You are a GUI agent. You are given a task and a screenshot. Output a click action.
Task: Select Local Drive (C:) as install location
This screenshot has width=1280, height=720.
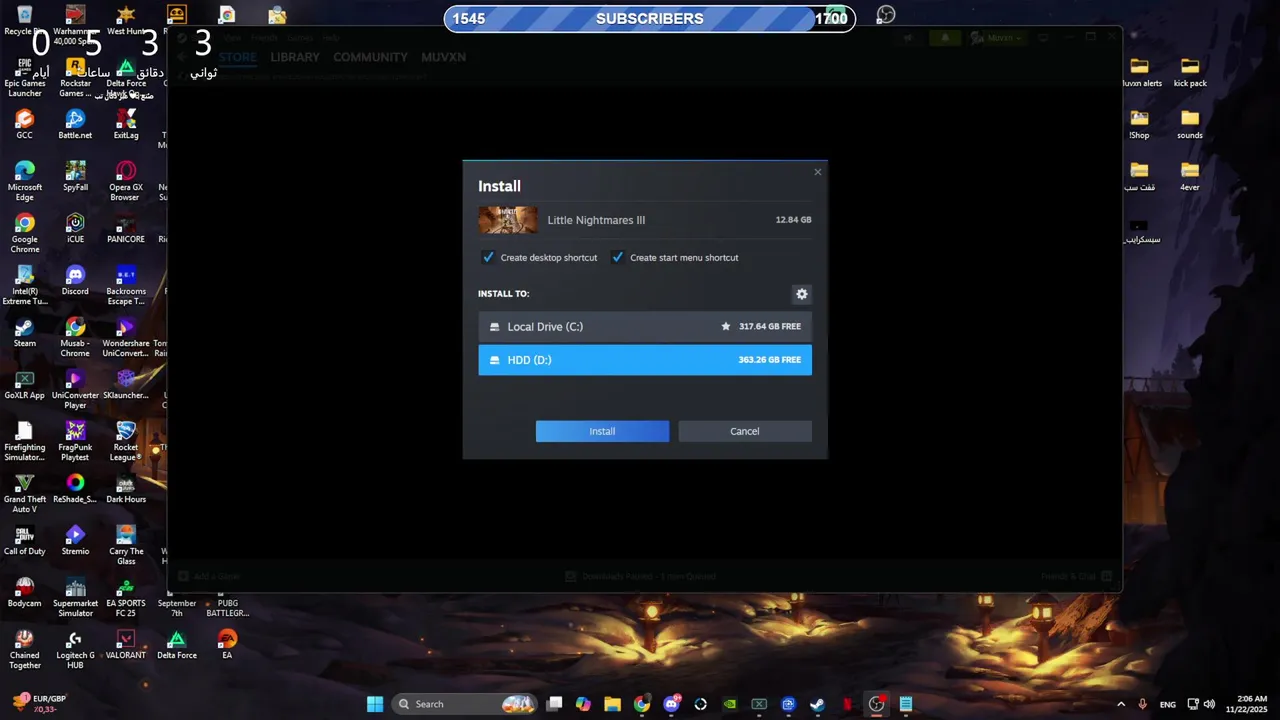(x=645, y=327)
